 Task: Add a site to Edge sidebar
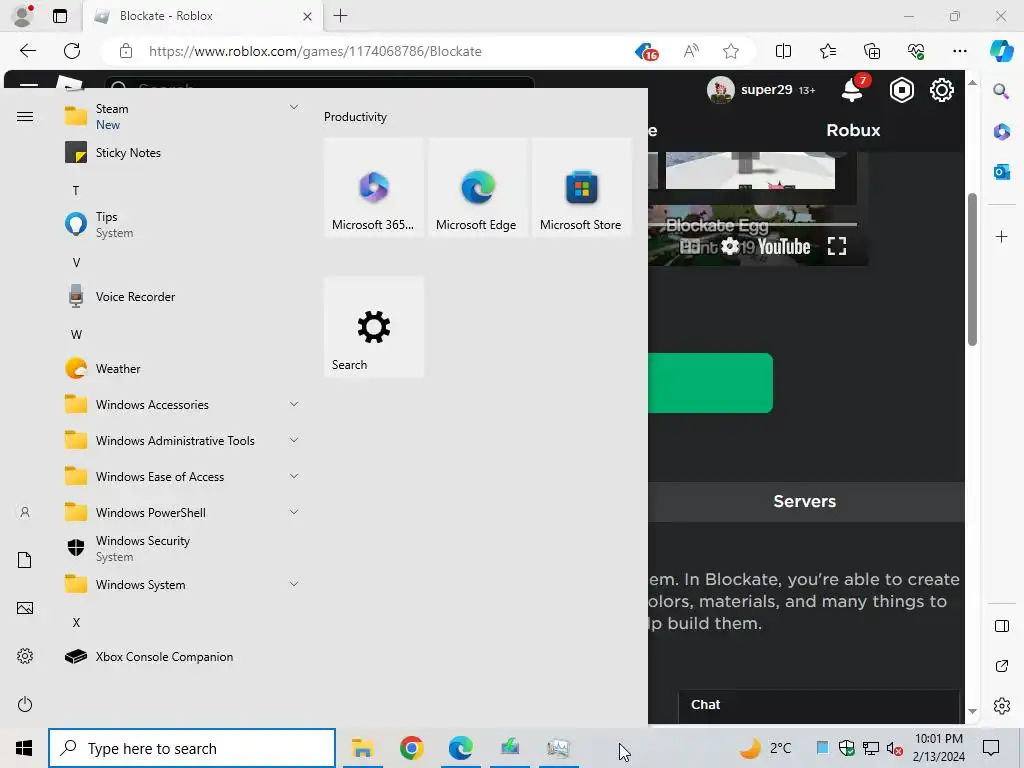coord(1001,236)
